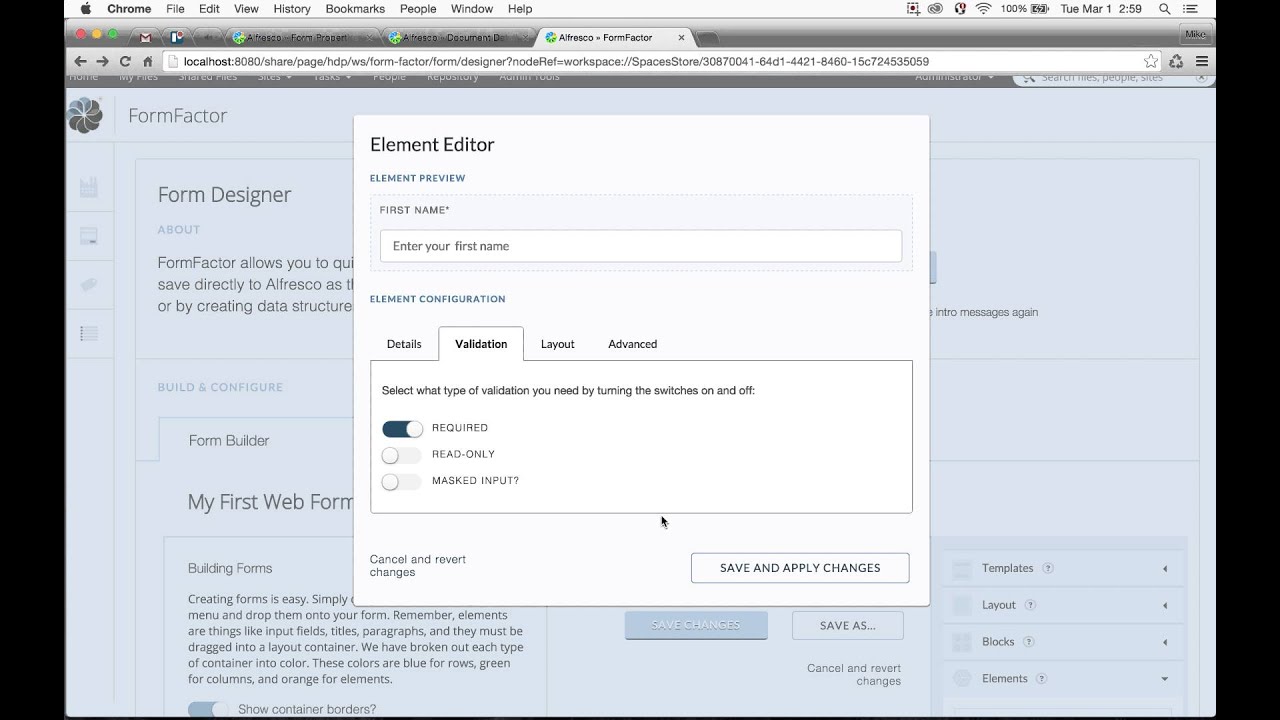Click the first left sidebar chart icon
Image resolution: width=1280 pixels, height=720 pixels.
[89, 187]
